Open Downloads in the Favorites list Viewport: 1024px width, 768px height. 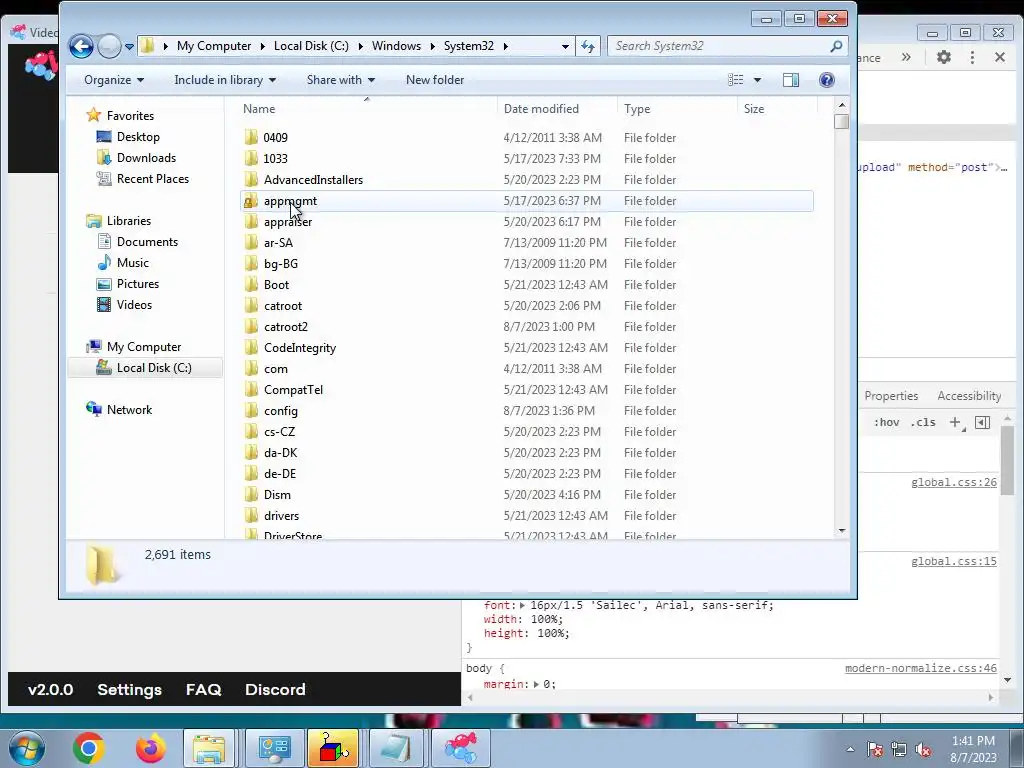146,157
